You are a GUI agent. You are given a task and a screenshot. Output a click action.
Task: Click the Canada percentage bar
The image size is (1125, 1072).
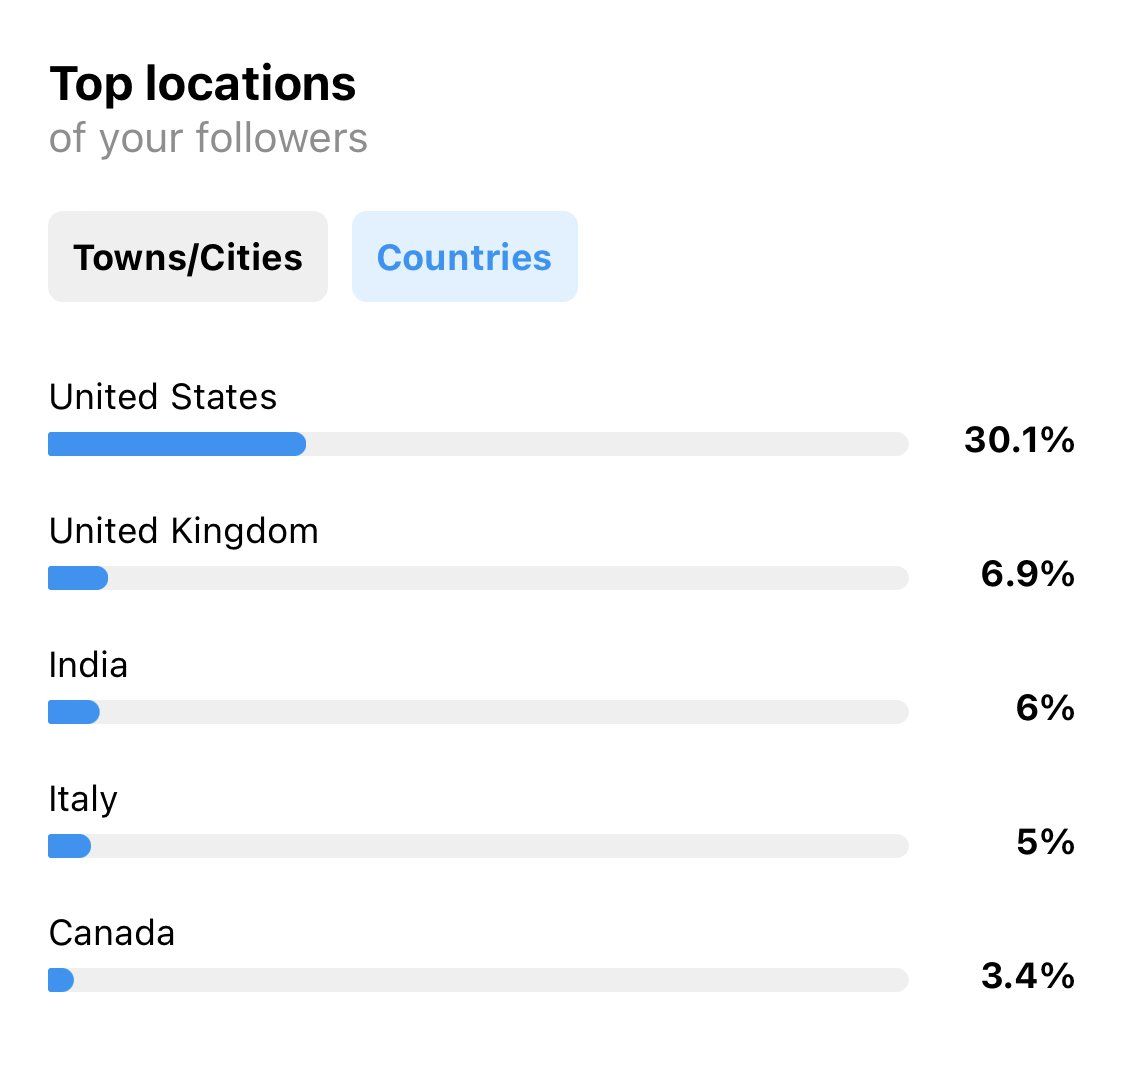478,980
